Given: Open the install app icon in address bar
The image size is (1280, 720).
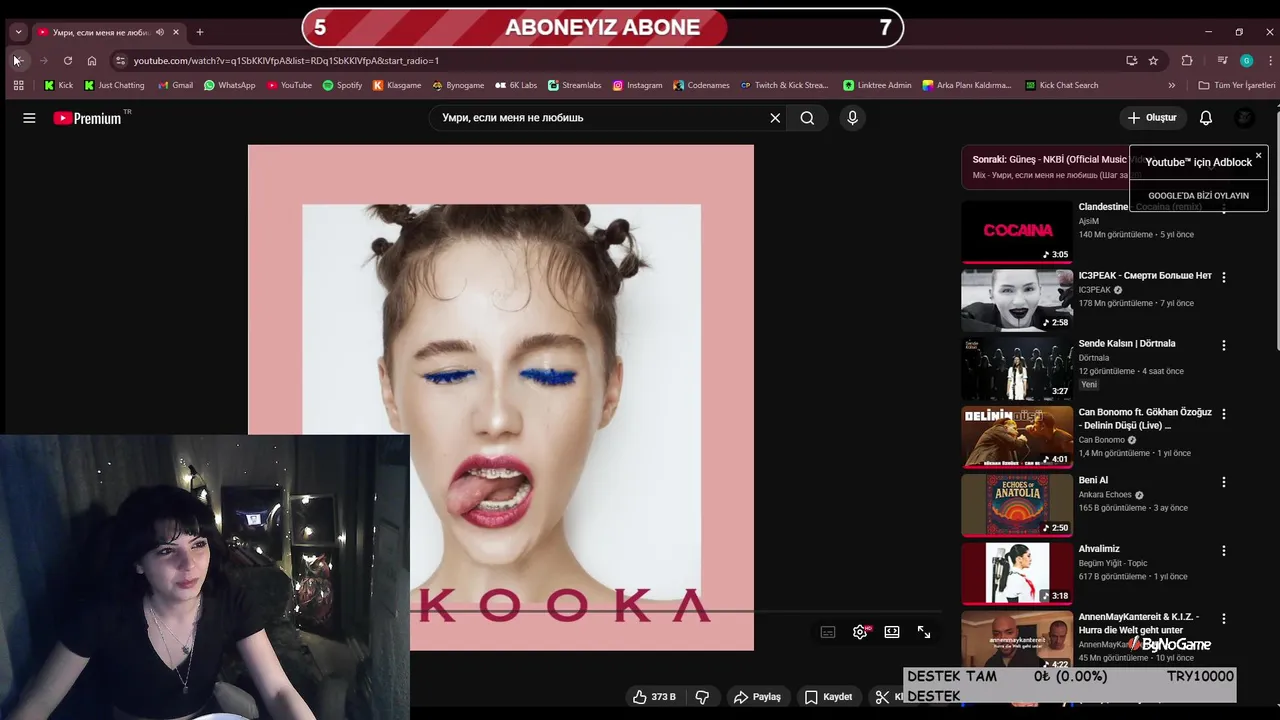Looking at the screenshot, I should [1132, 61].
